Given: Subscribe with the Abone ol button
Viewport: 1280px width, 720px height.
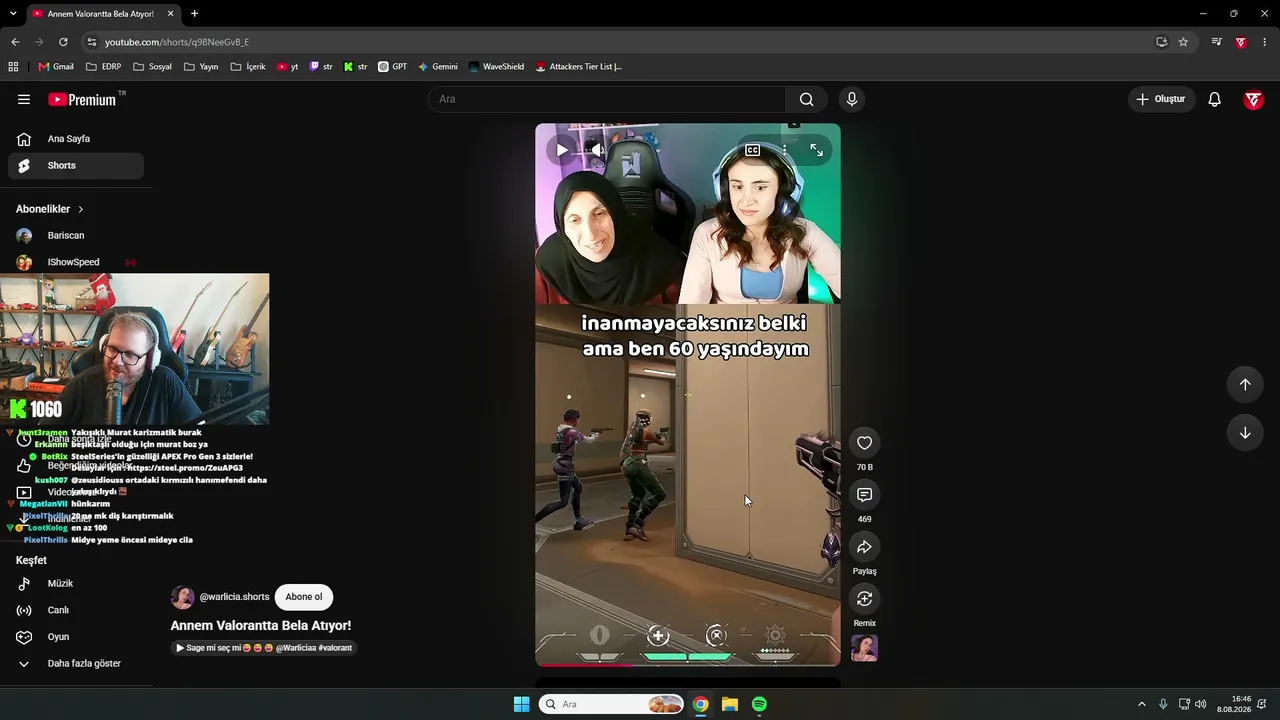Looking at the screenshot, I should click(304, 597).
